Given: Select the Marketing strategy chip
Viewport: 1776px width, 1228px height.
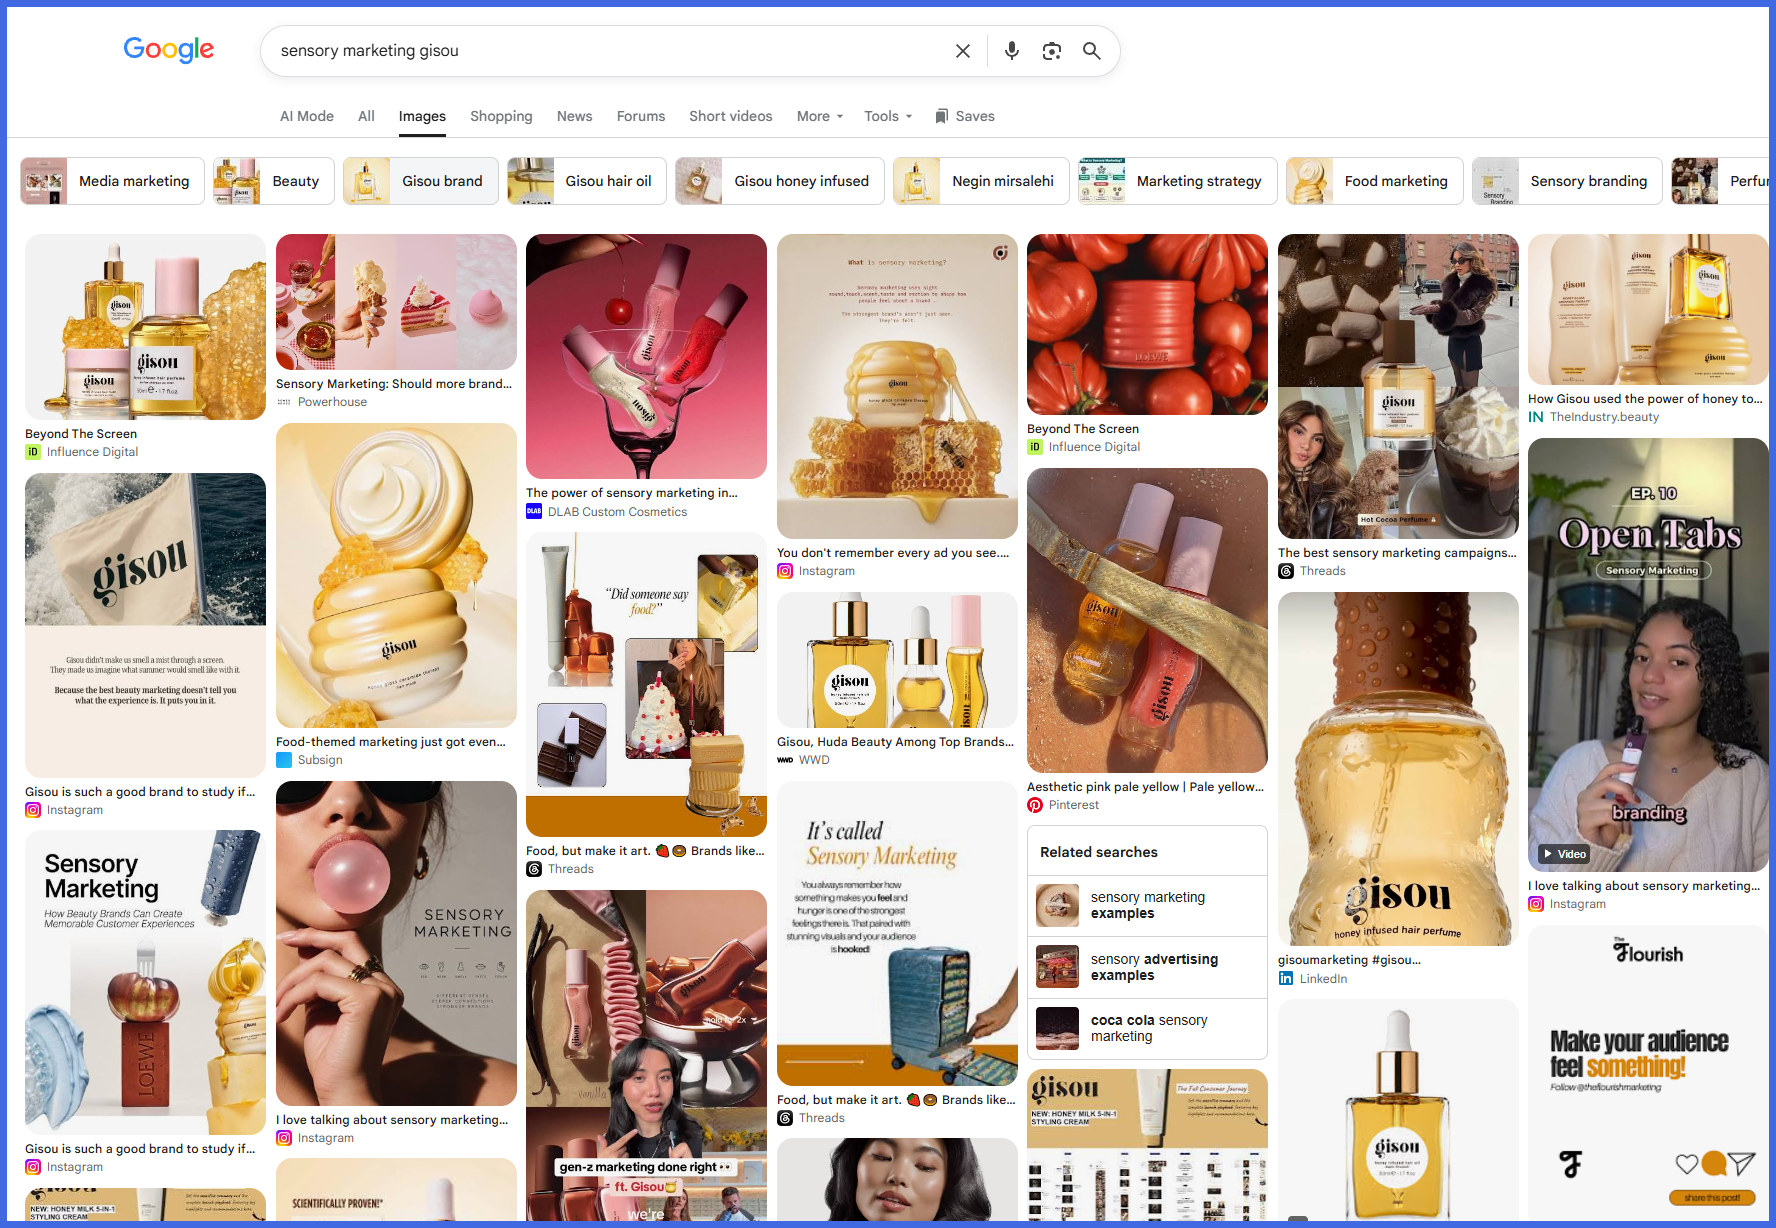Looking at the screenshot, I should click(x=1177, y=181).
